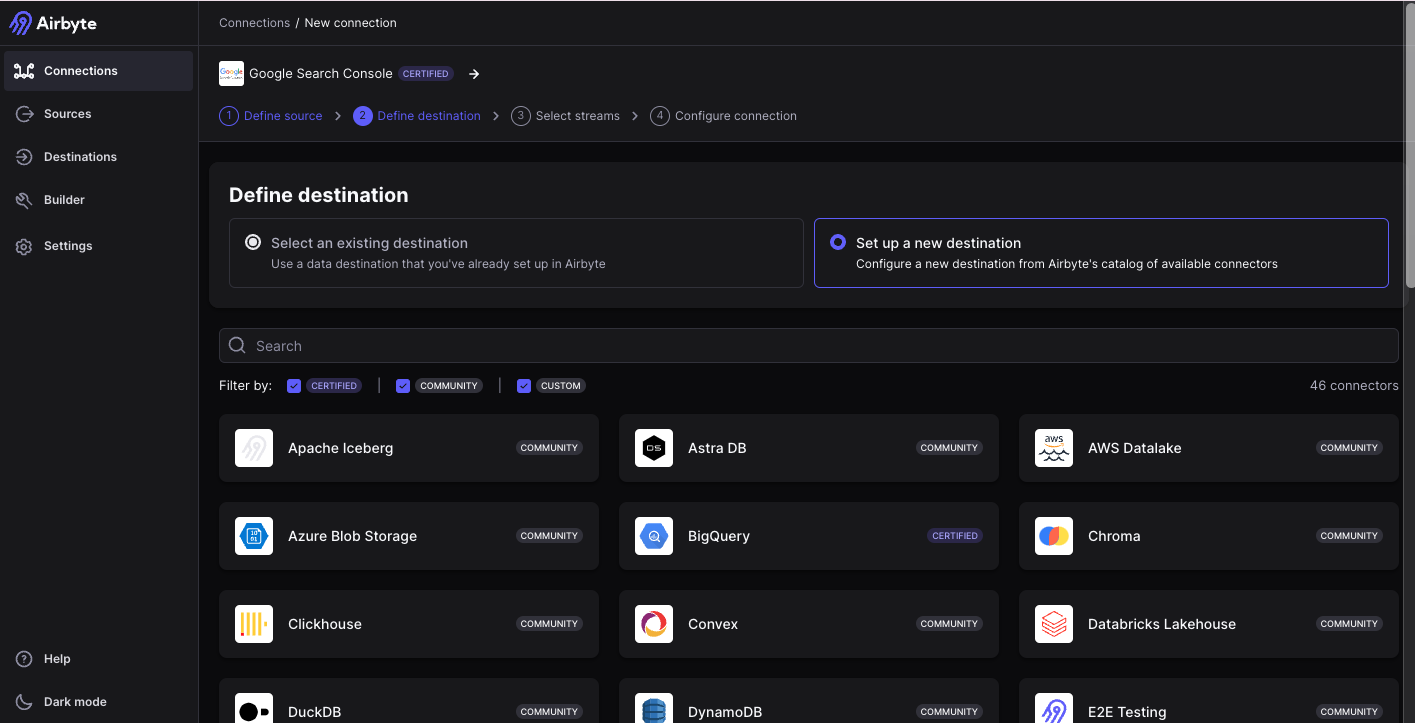The image size is (1415, 723).
Task: Click the search magnifier icon
Action: 237,345
